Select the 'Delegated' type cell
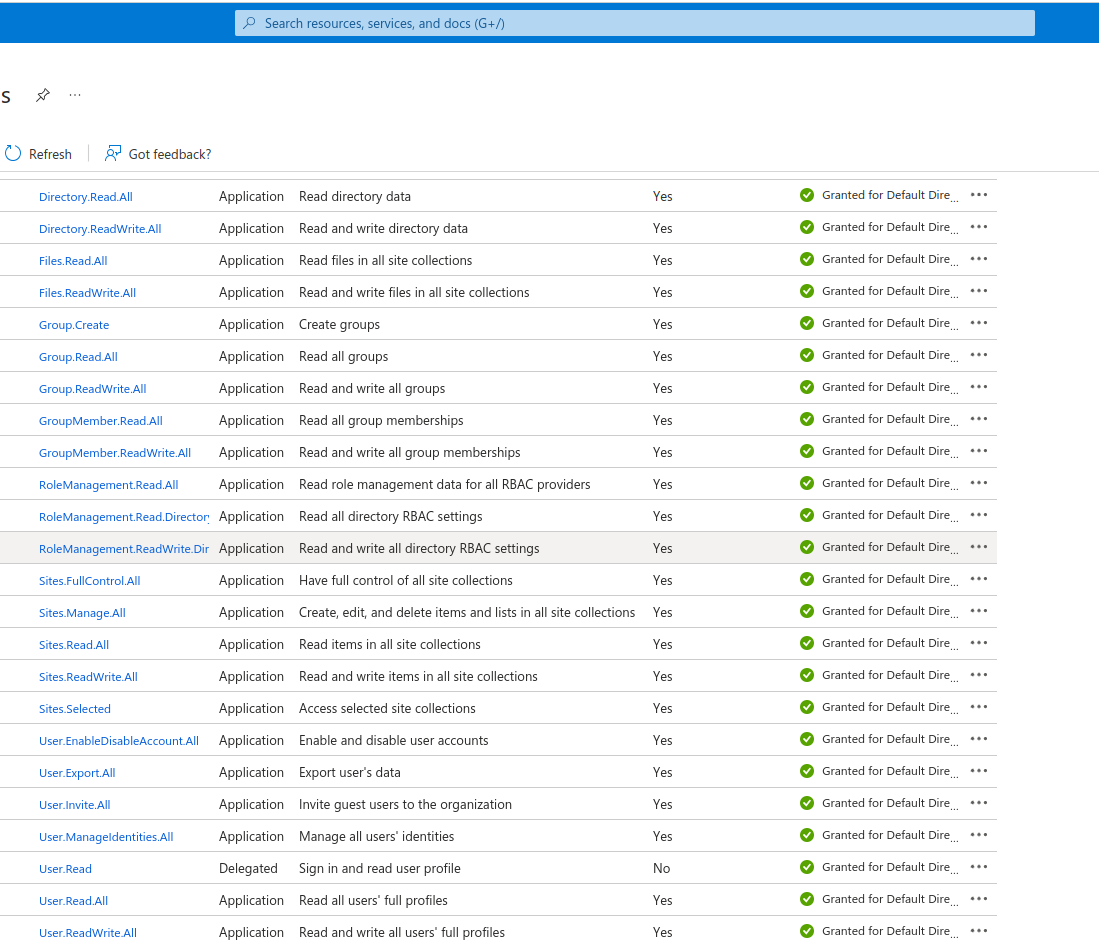 [x=248, y=868]
